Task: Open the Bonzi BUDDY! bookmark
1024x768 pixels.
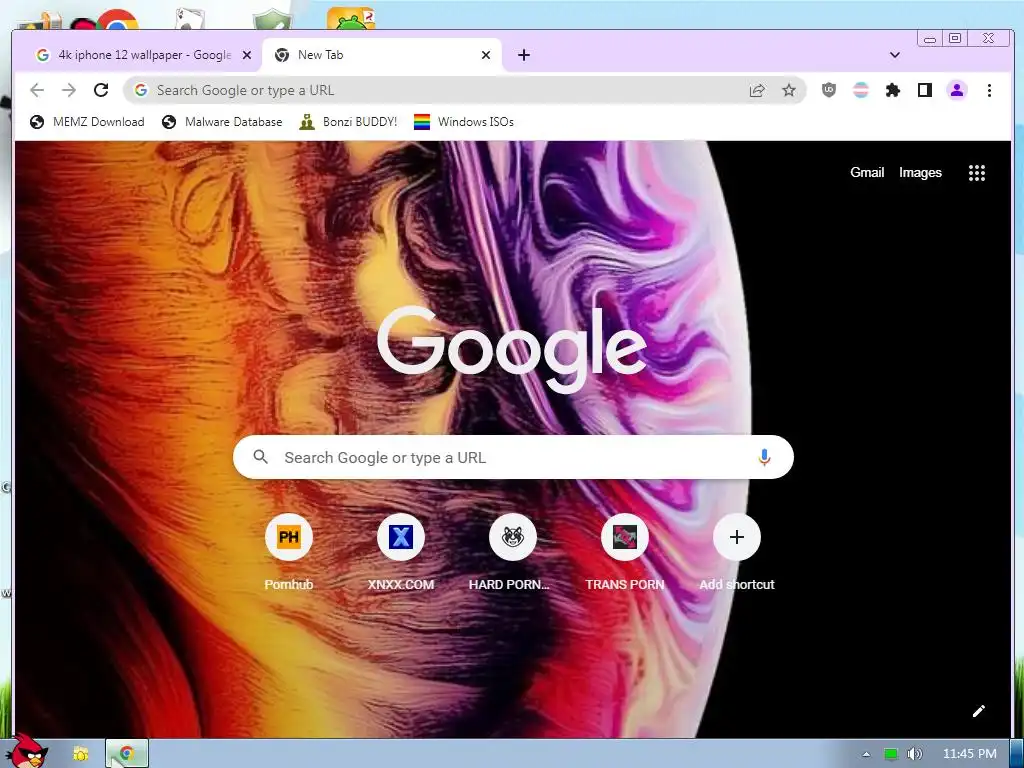Action: click(348, 121)
